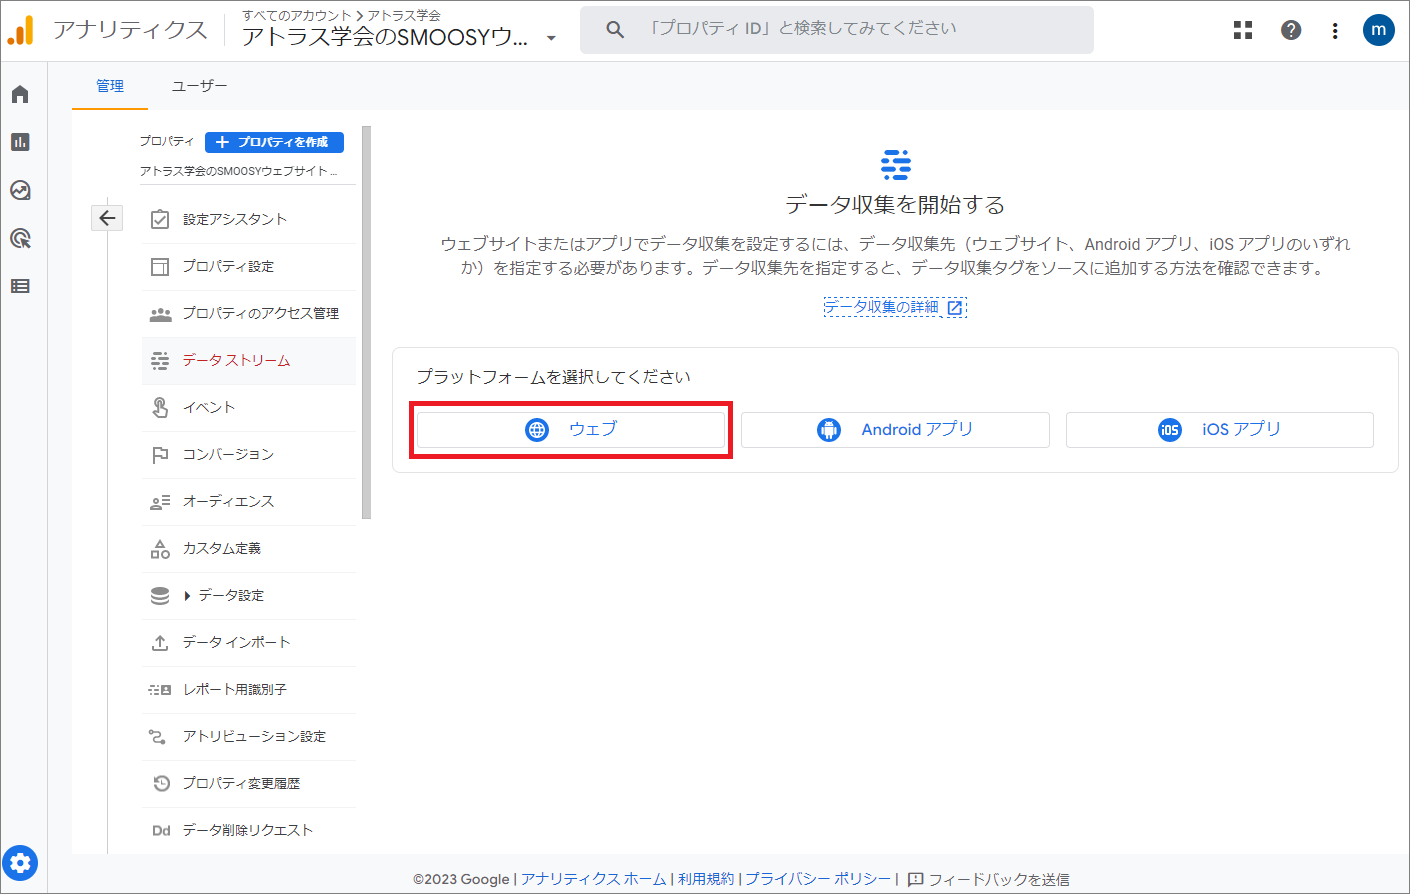Switch to the 管理 tab
This screenshot has width=1410, height=894.
[110, 86]
